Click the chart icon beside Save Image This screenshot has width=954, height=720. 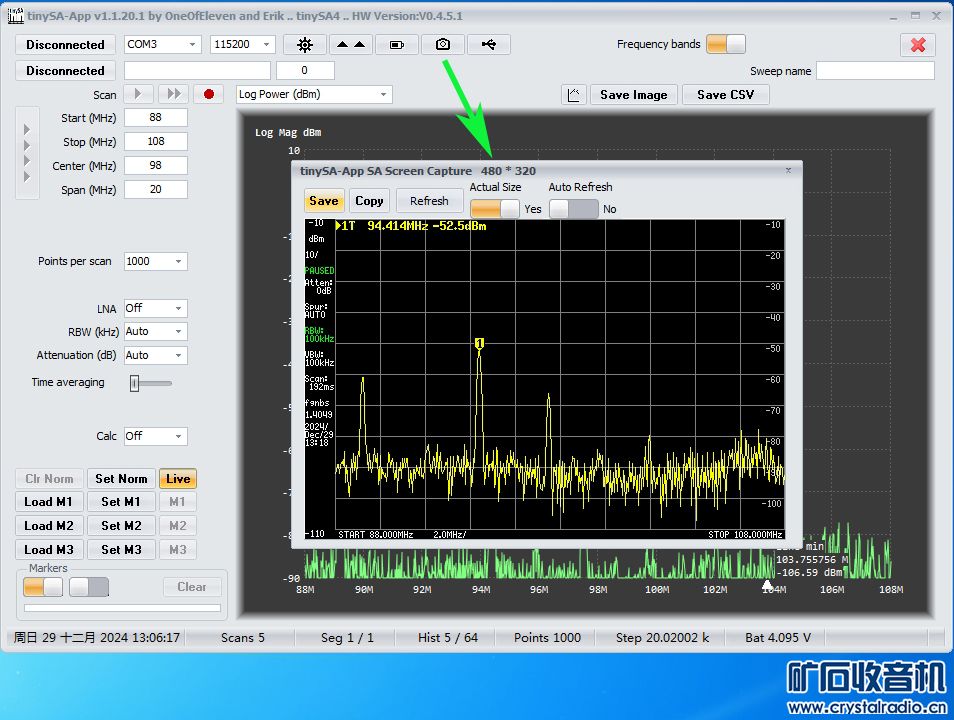574,95
